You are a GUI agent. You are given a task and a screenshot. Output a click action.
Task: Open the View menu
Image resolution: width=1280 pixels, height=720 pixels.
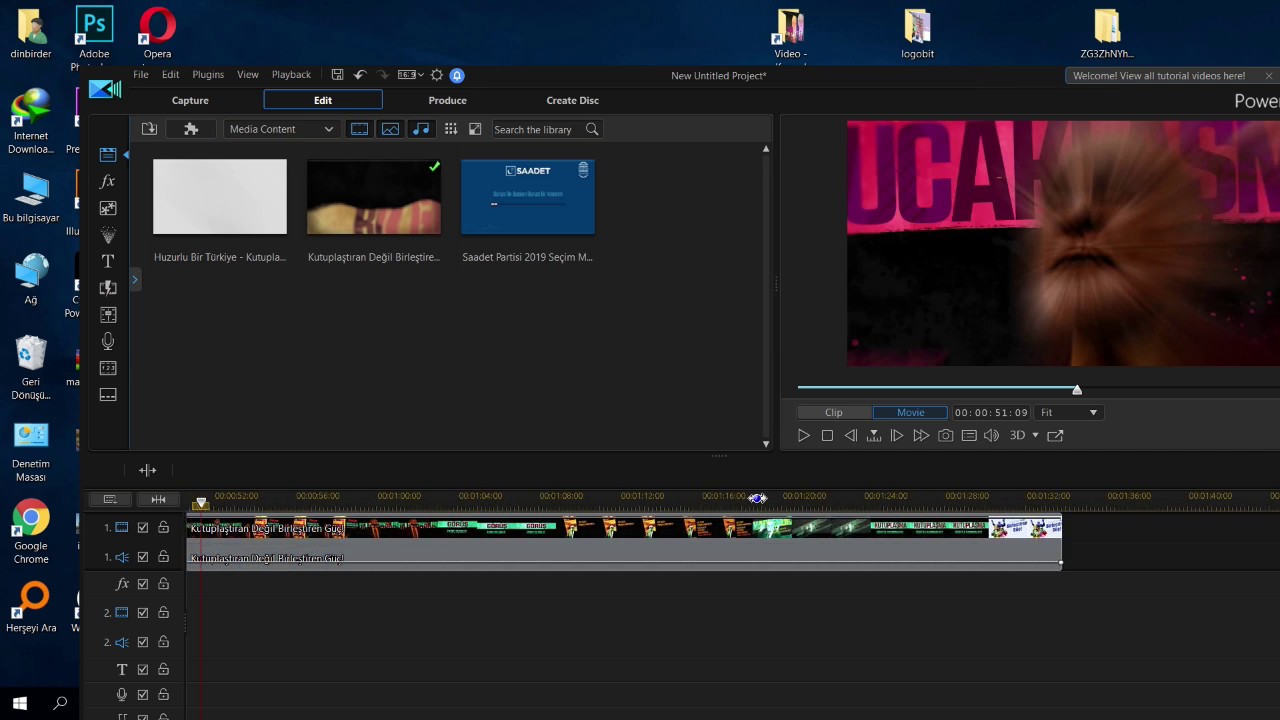(x=248, y=75)
